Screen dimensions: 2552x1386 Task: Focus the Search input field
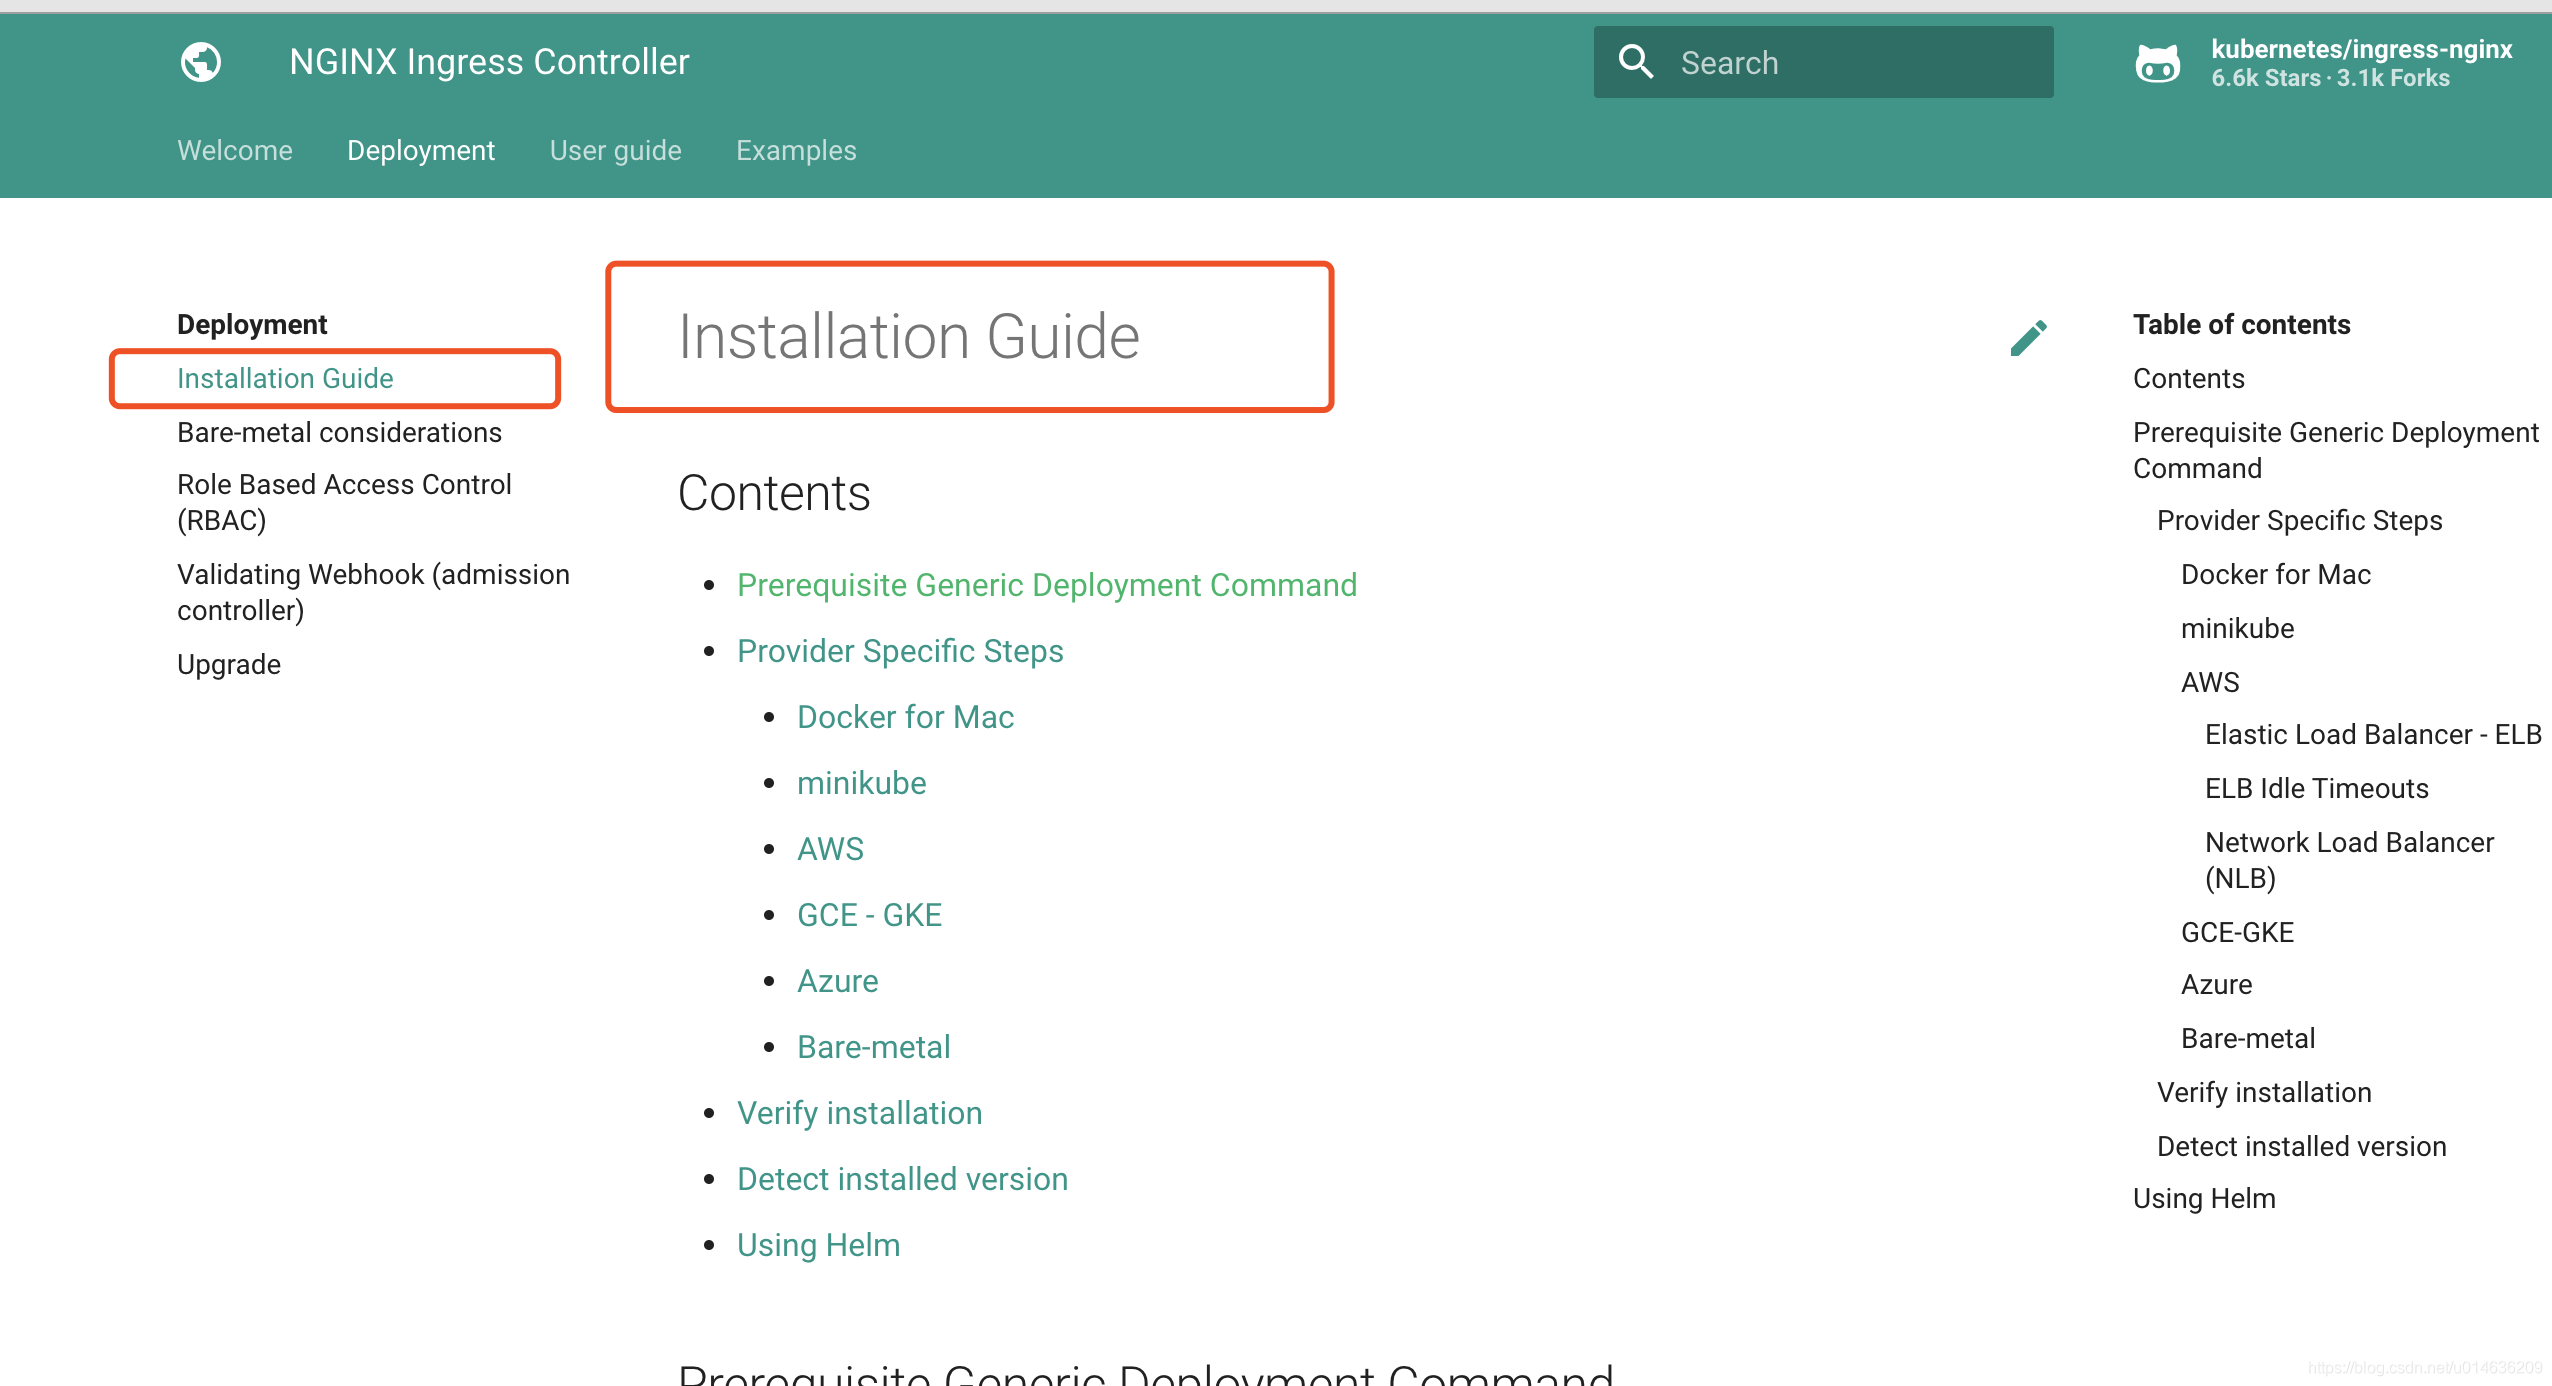coord(1823,62)
